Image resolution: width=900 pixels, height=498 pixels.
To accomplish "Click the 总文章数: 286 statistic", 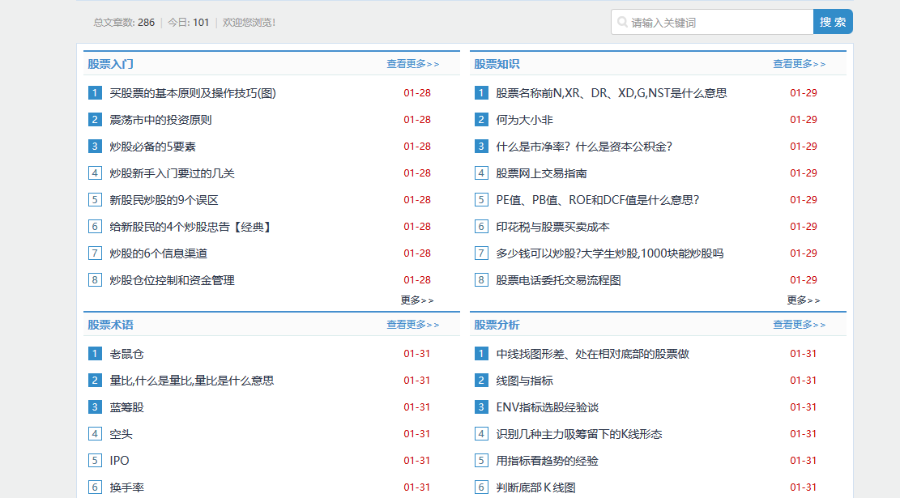I will [x=124, y=23].
